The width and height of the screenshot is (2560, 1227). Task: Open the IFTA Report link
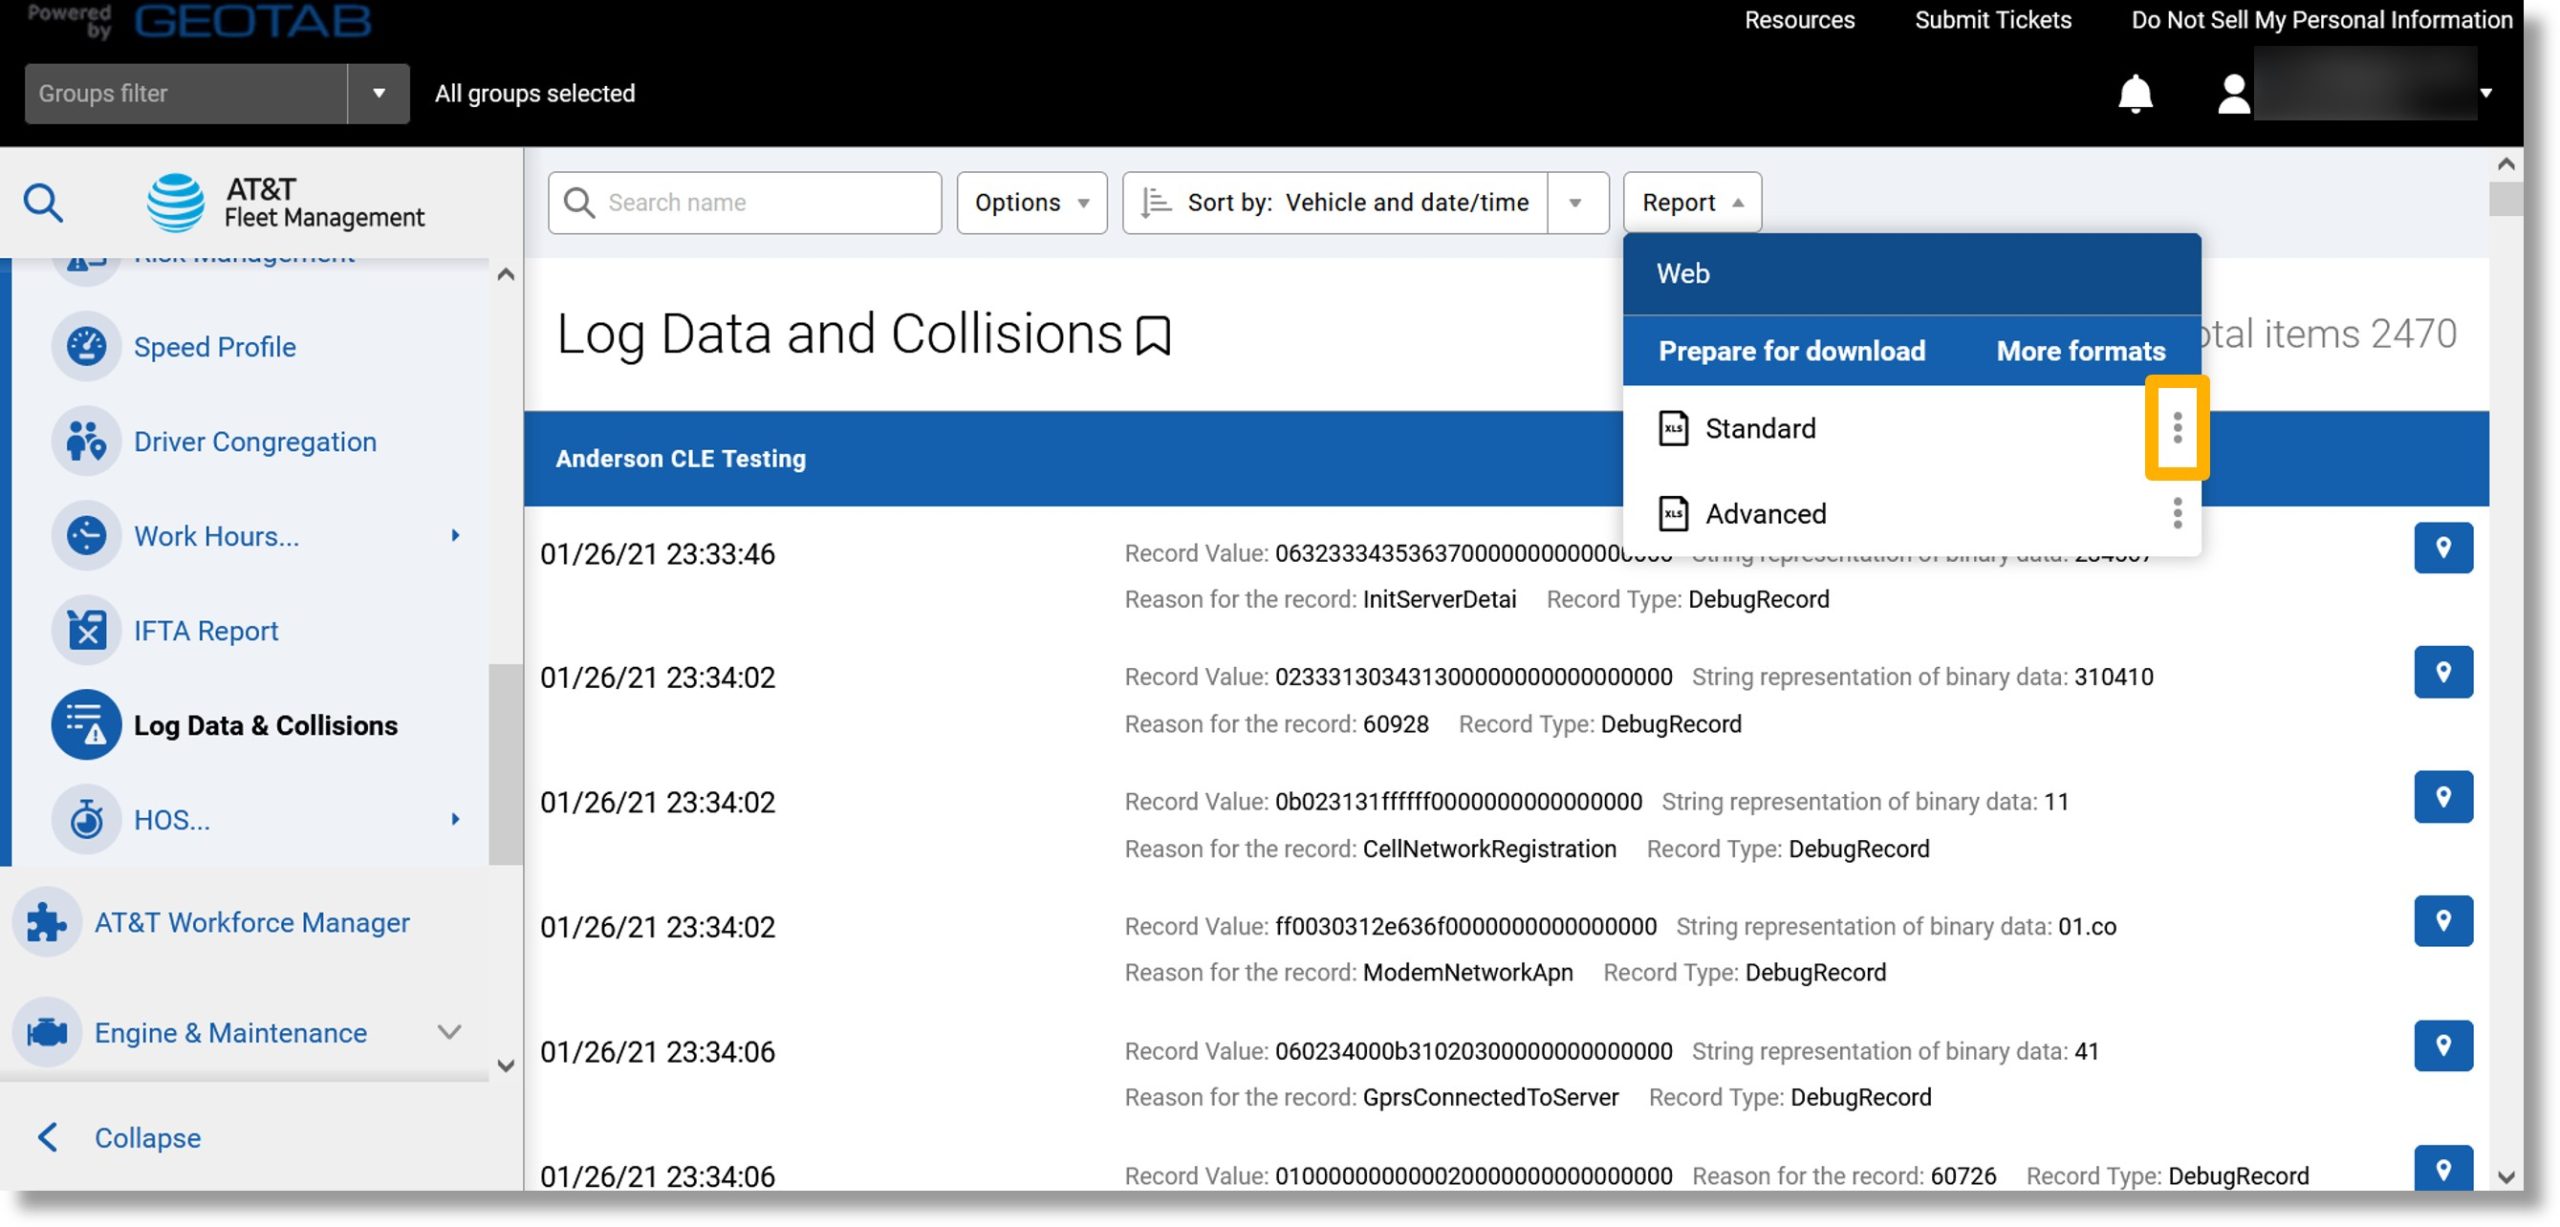(x=206, y=630)
